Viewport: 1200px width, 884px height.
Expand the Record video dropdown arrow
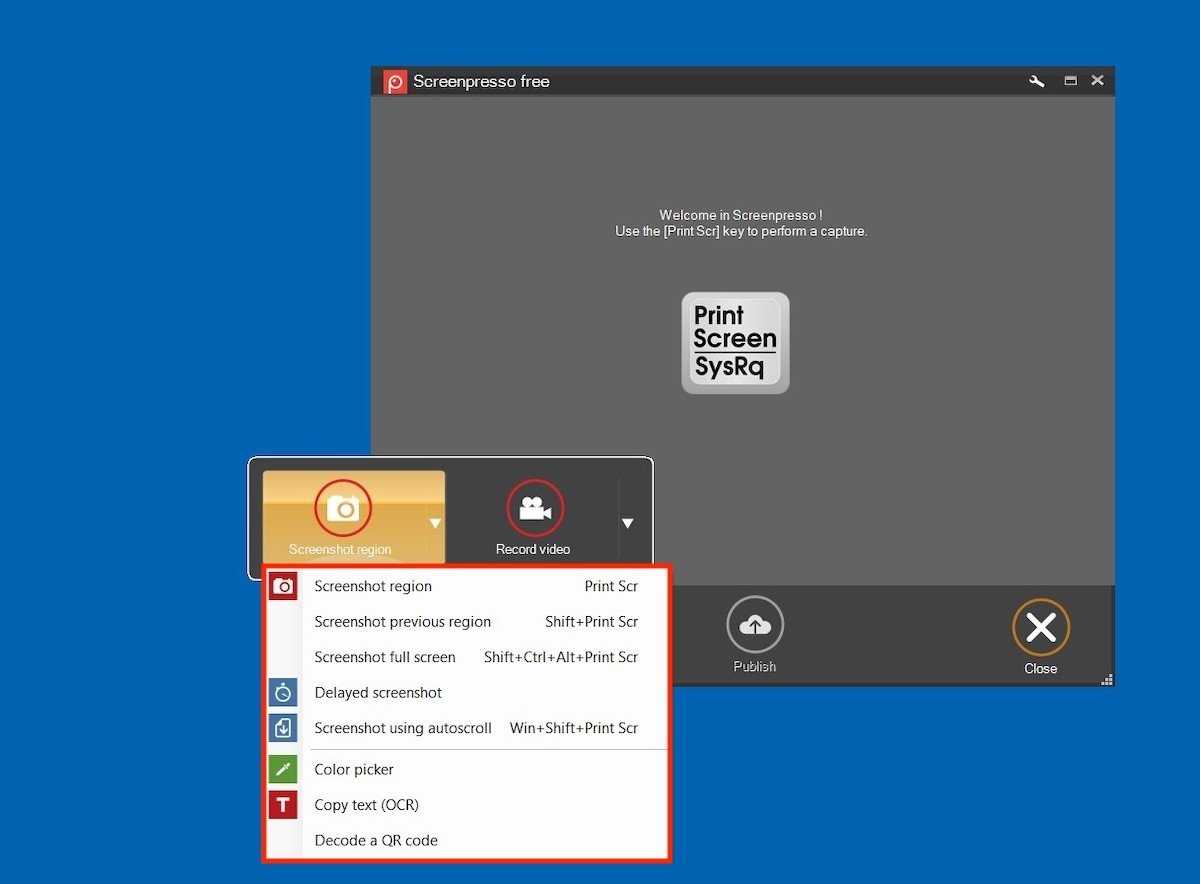pos(627,523)
